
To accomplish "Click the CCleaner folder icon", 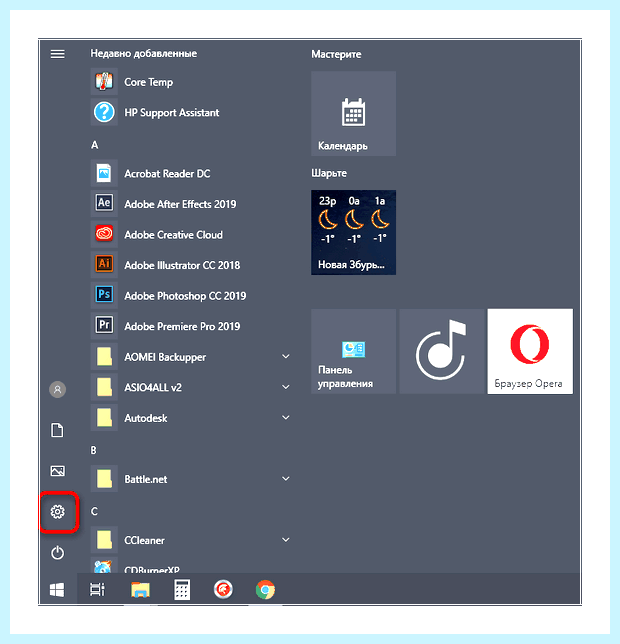I will pos(104,540).
